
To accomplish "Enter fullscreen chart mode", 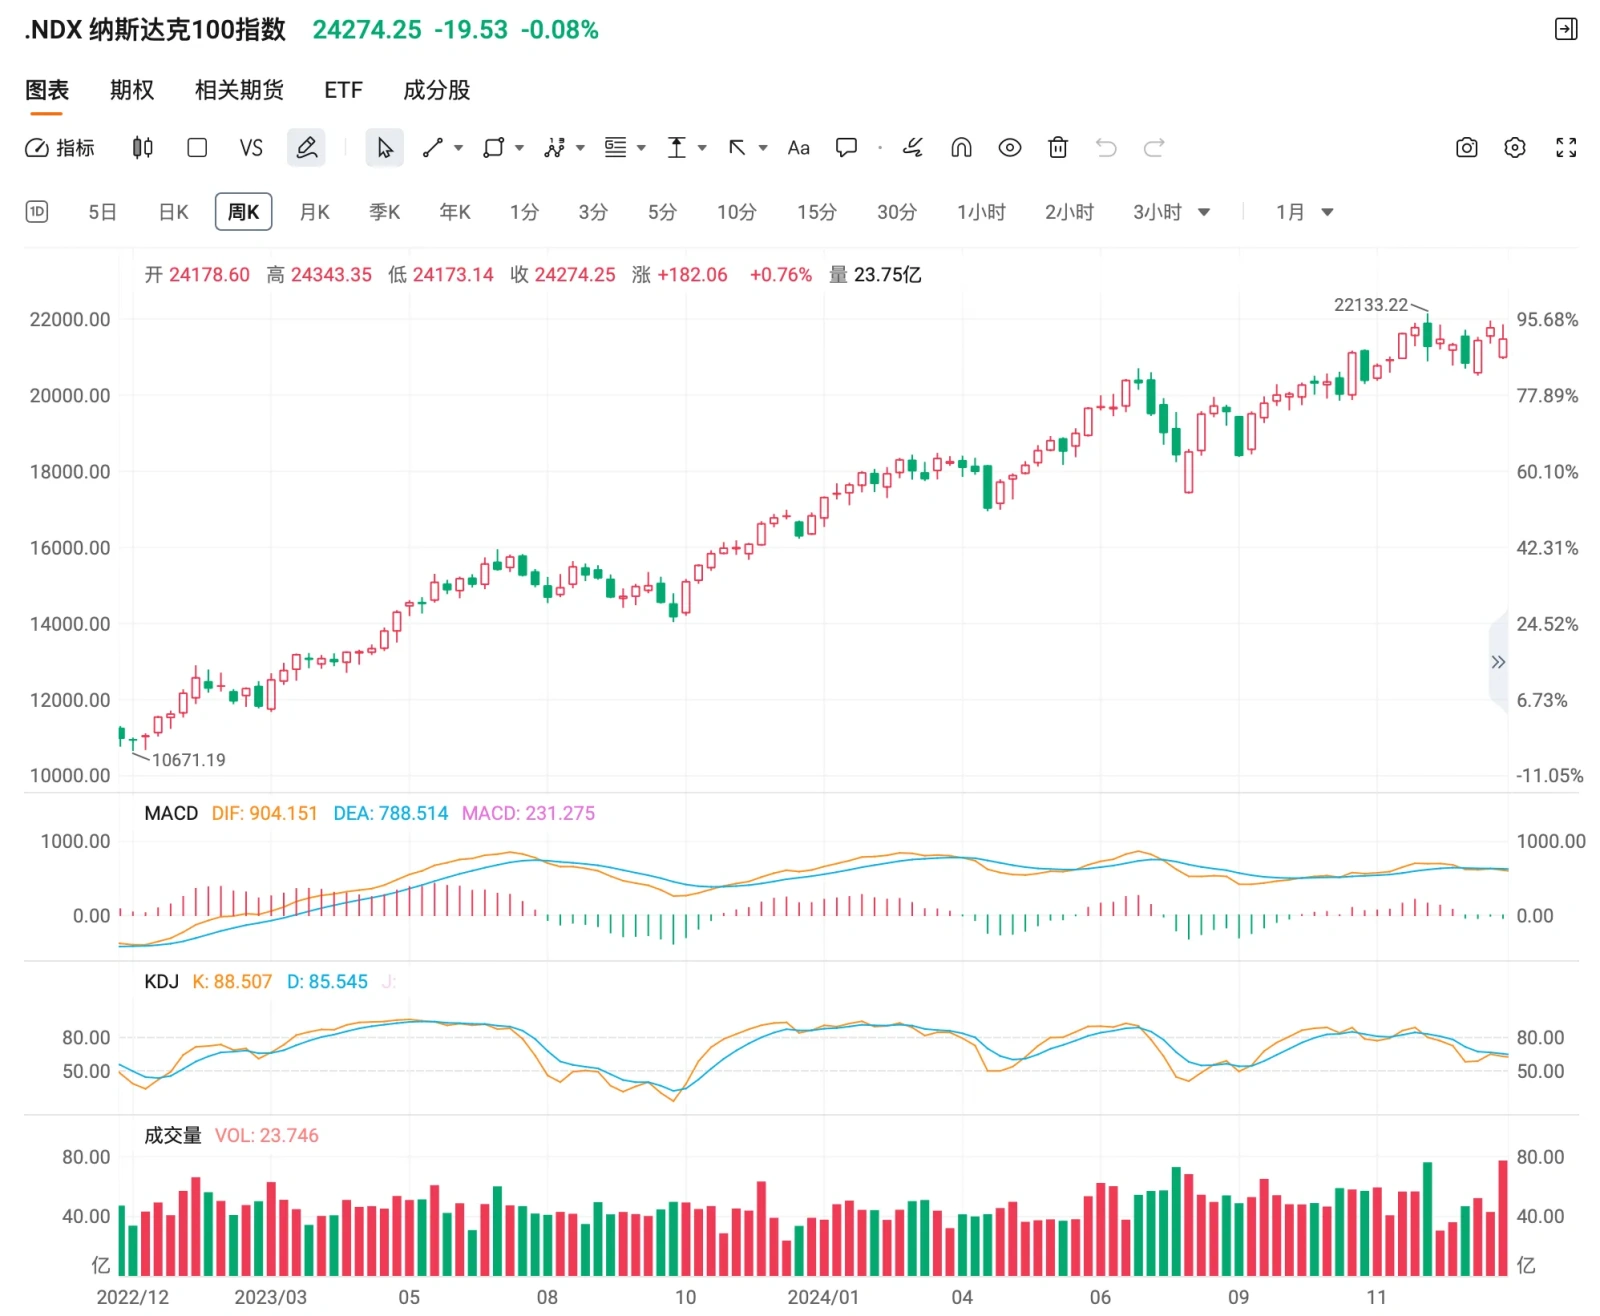I will point(1566,148).
